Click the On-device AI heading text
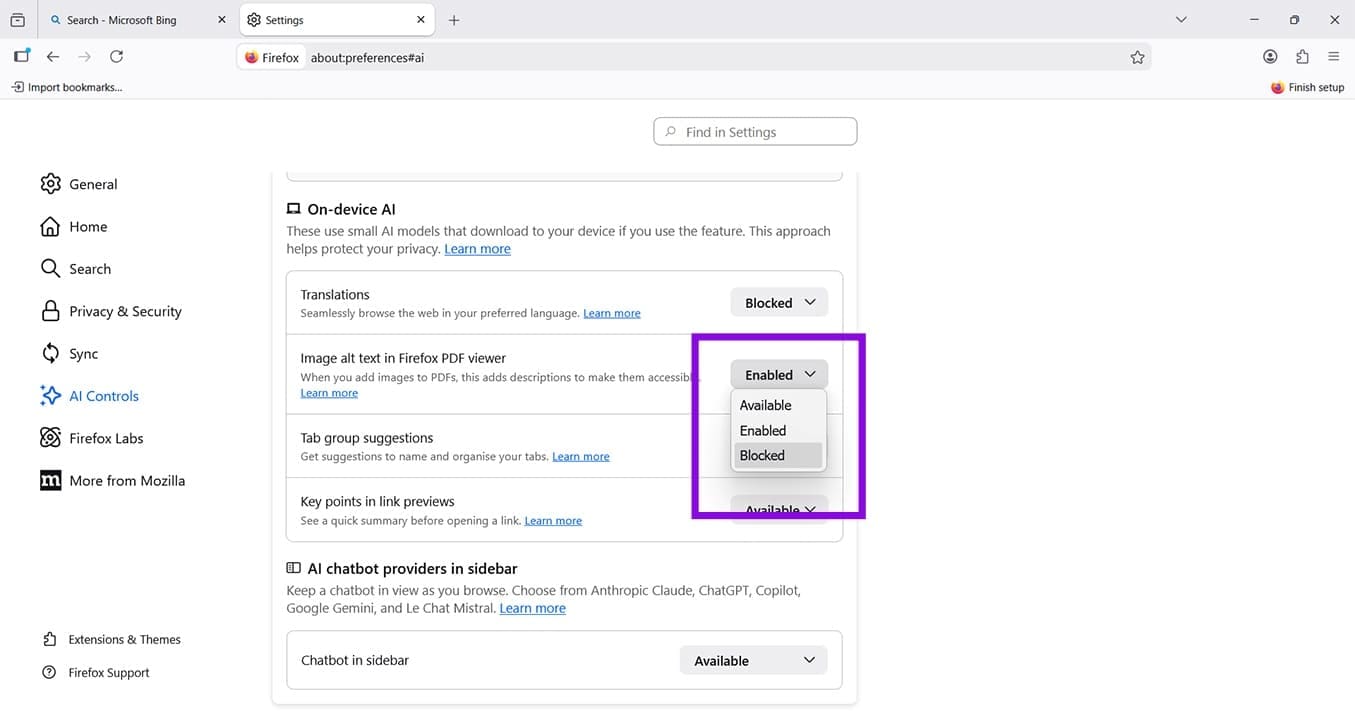This screenshot has width=1355, height=720. click(x=351, y=209)
